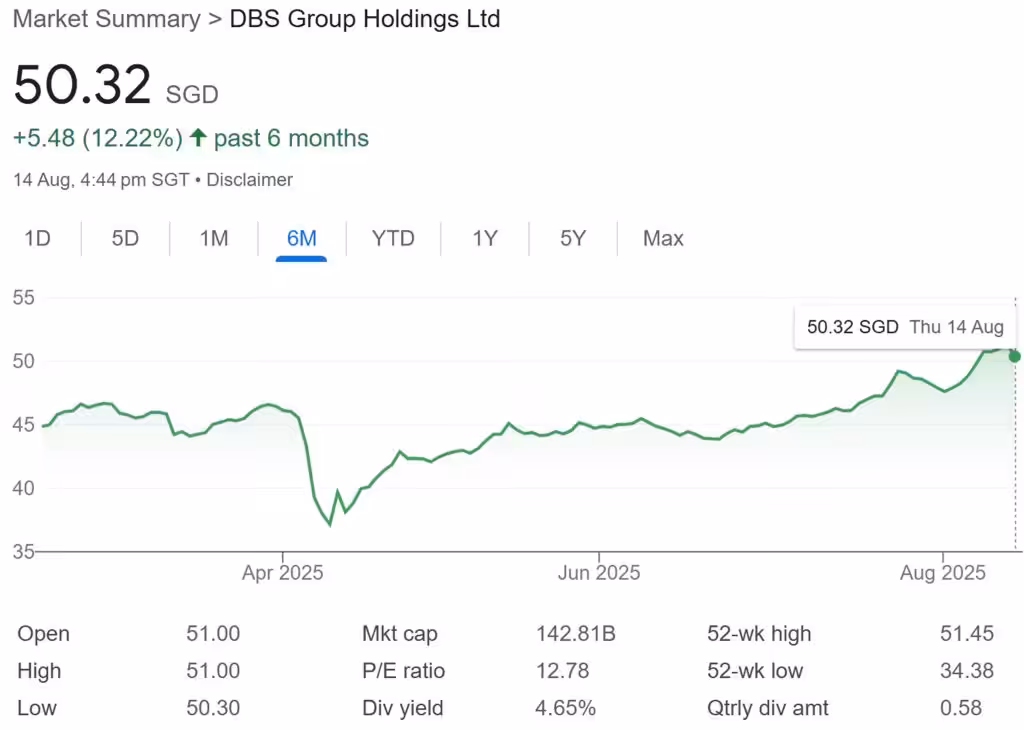Click the Apr 2025 axis label
The width and height of the screenshot is (1024, 730).
click(283, 572)
